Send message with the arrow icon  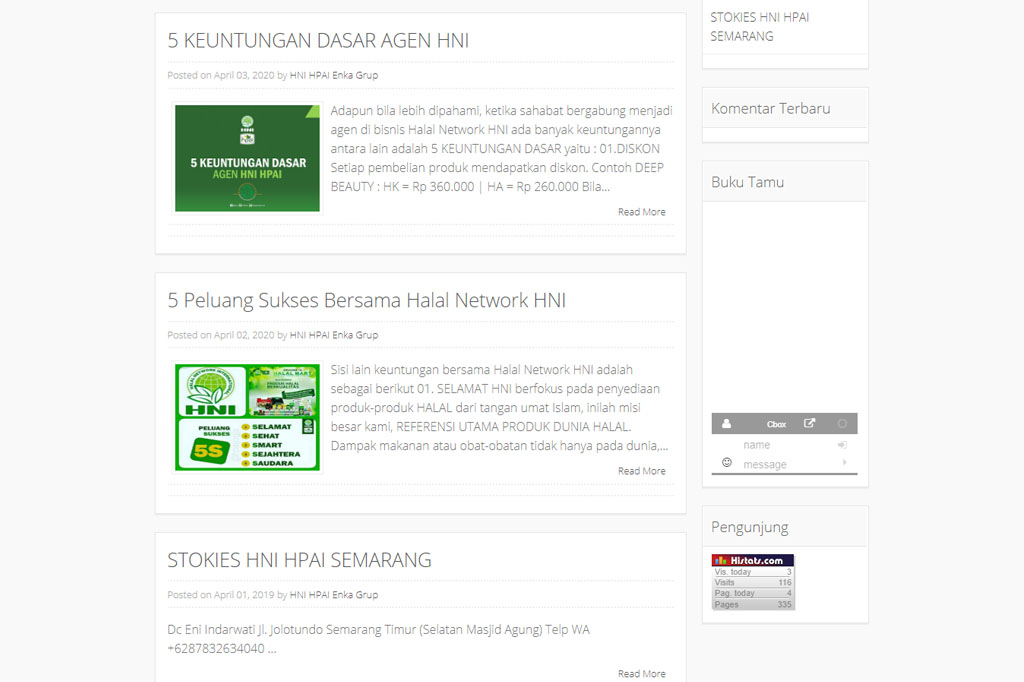pyautogui.click(x=844, y=463)
